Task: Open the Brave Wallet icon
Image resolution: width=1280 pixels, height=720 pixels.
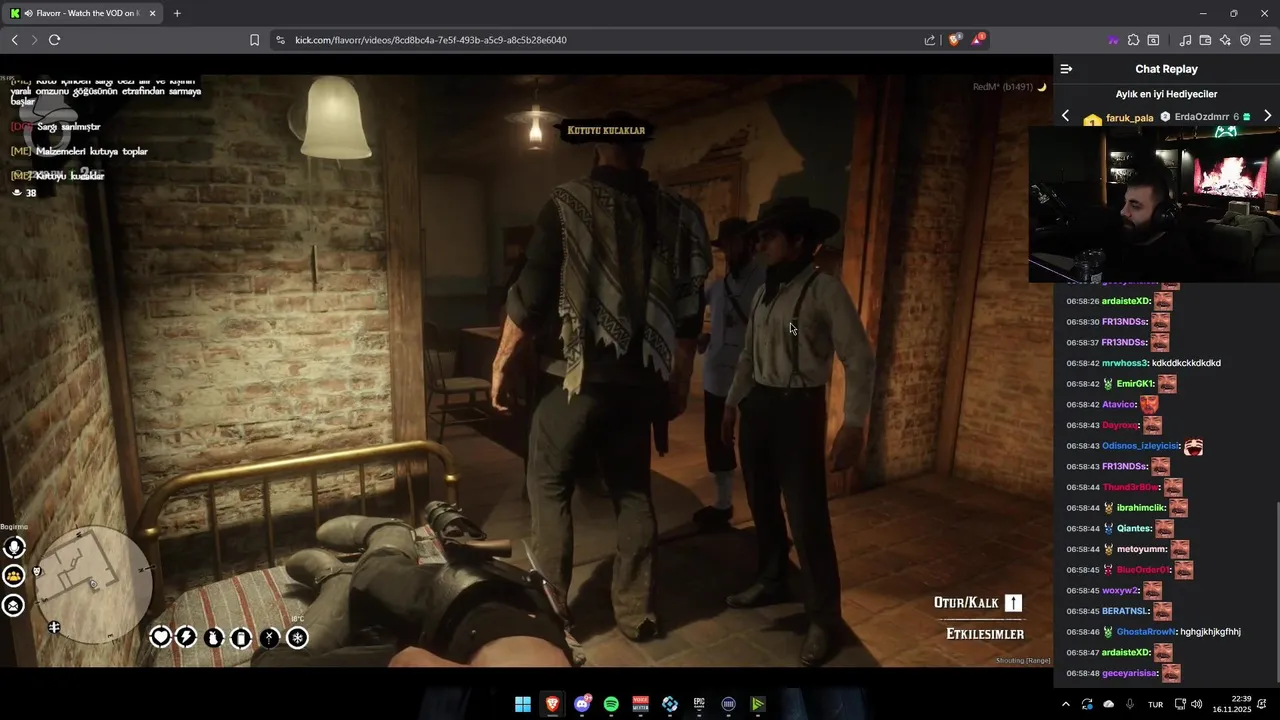Action: click(1205, 40)
